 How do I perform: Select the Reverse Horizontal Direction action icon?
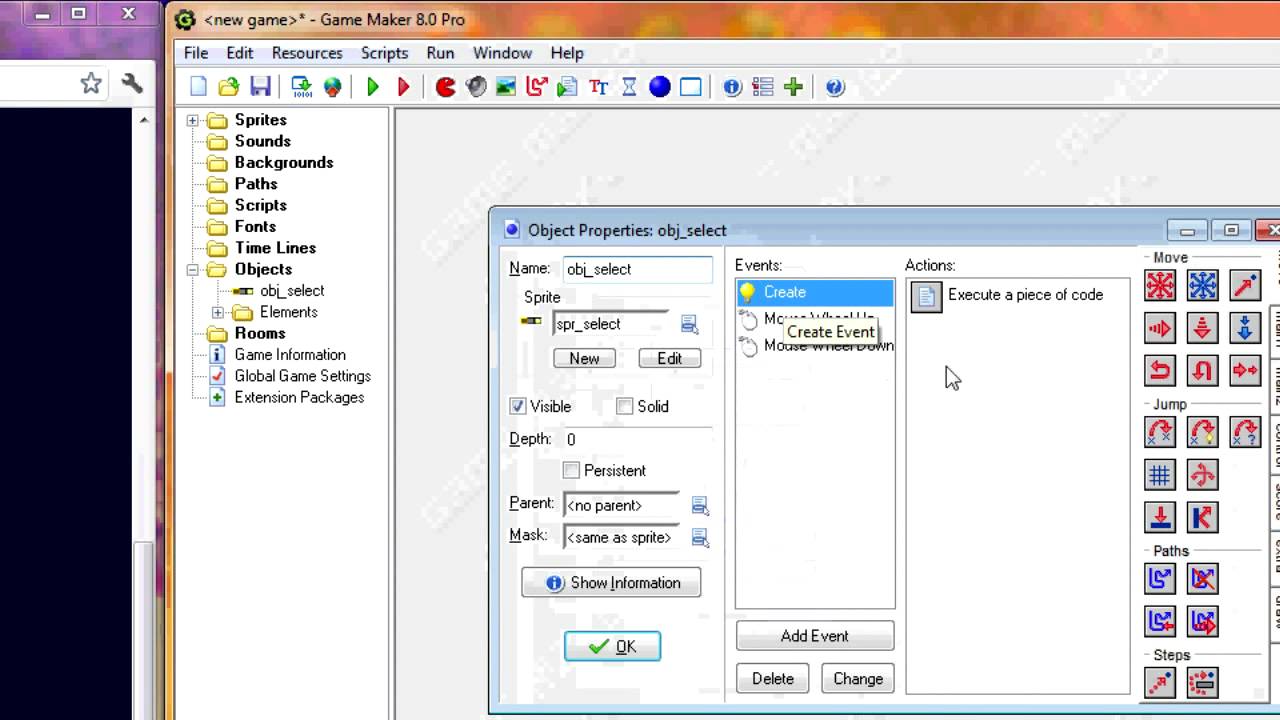(1160, 371)
